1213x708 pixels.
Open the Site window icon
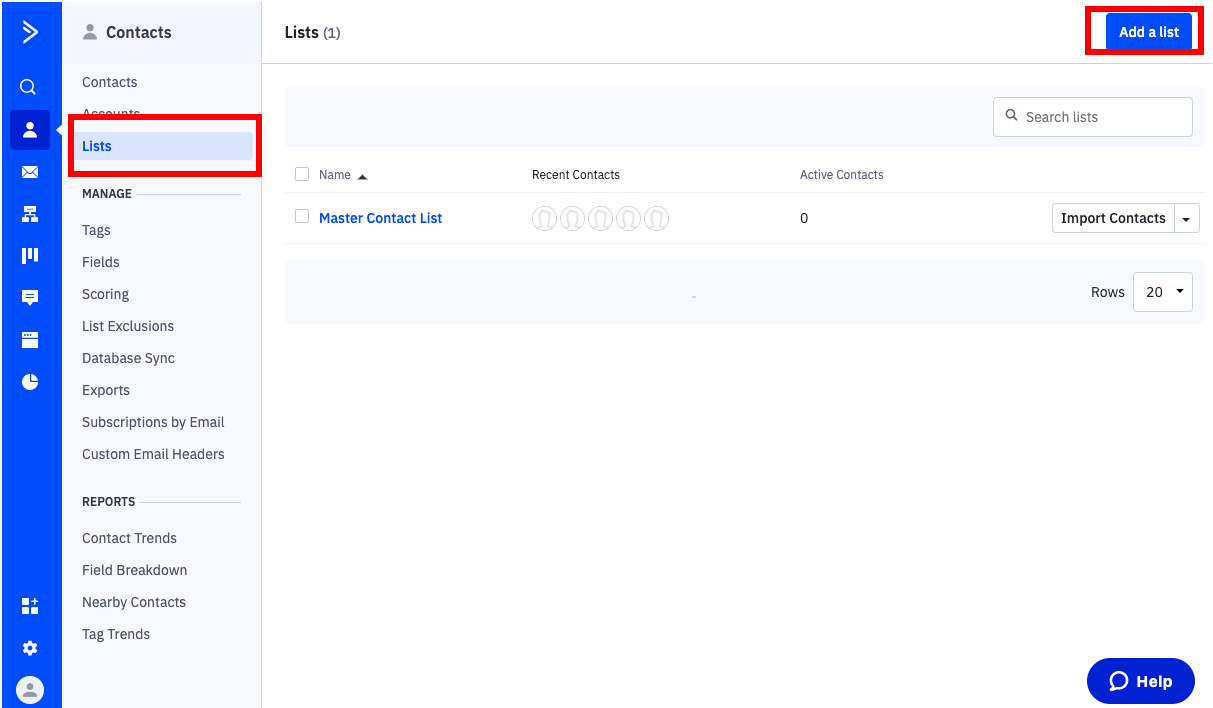click(30, 340)
